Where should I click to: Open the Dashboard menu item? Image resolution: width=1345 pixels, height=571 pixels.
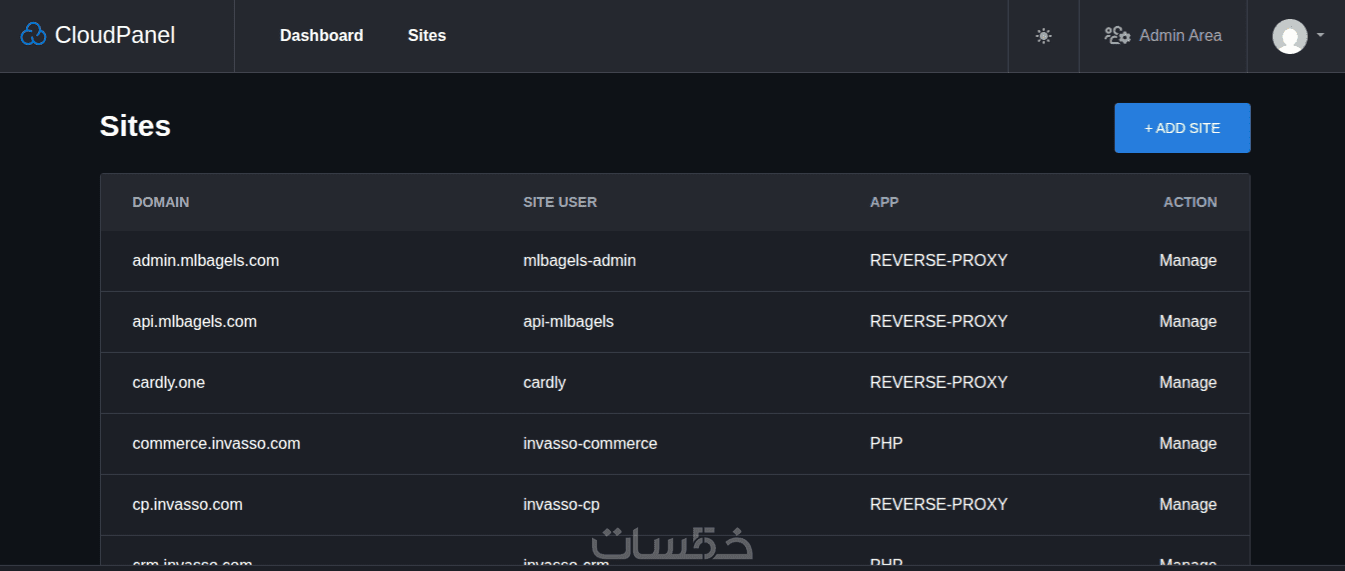(321, 35)
